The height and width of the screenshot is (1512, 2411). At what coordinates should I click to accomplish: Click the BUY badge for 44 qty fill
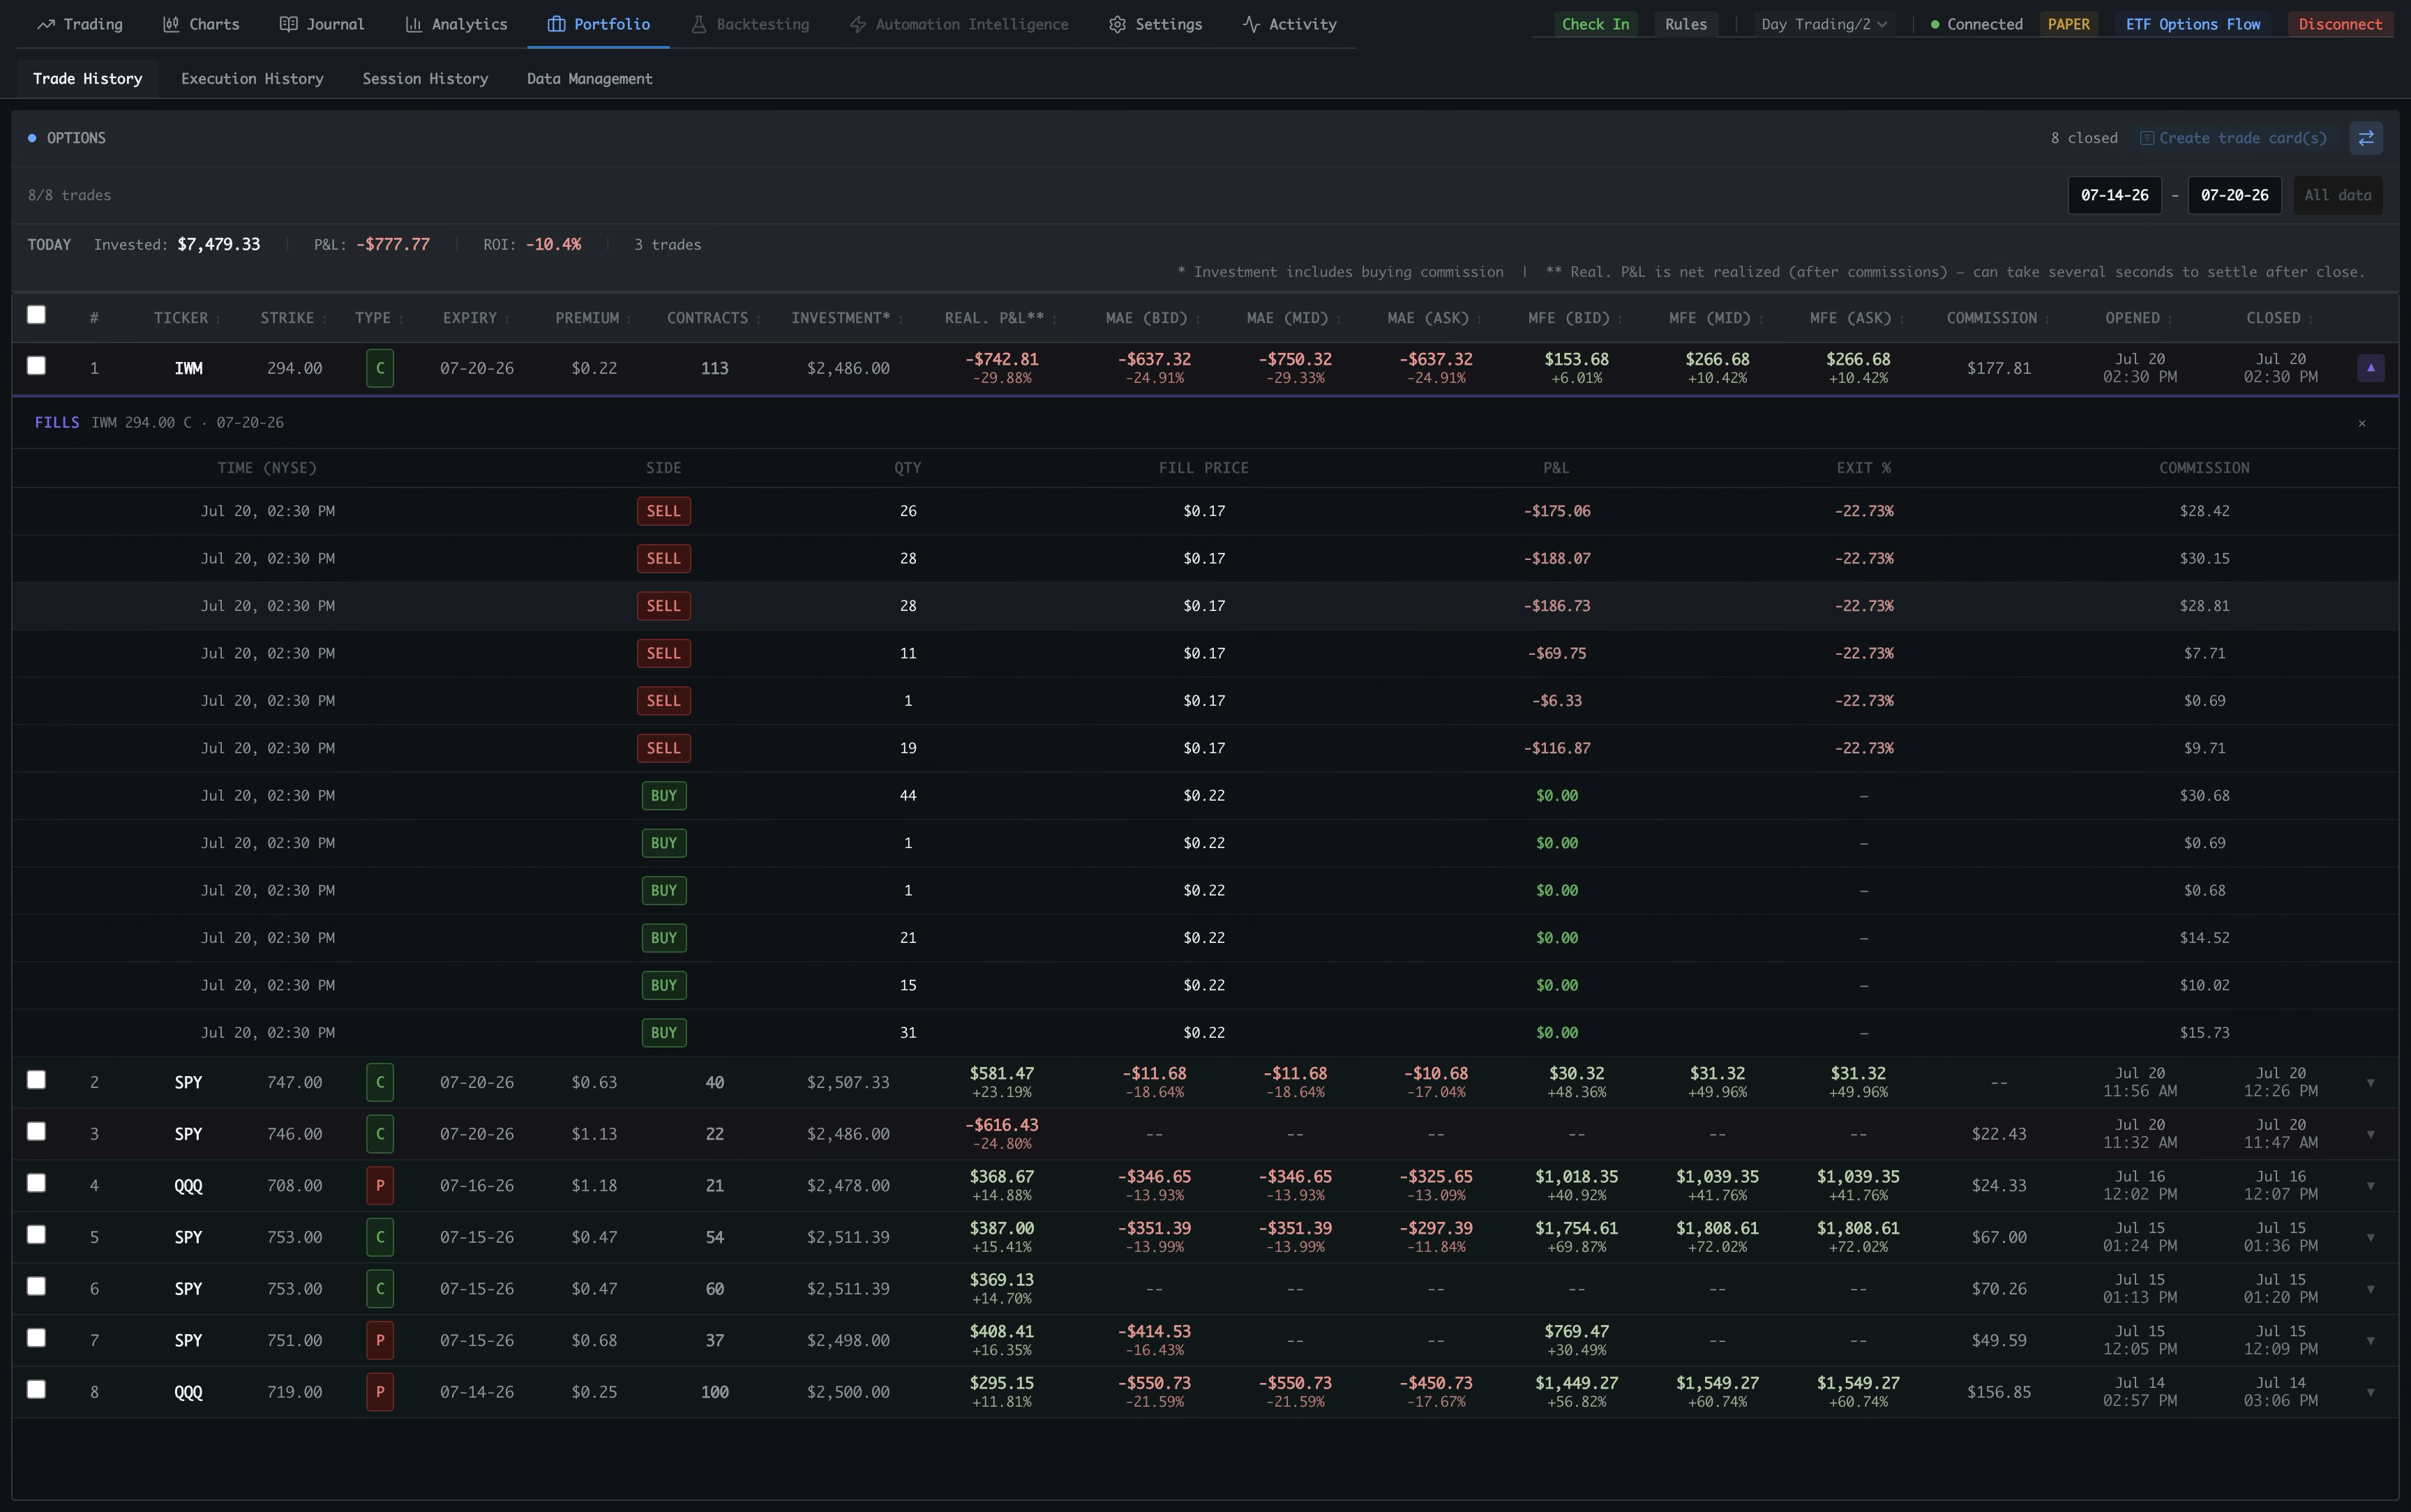click(x=663, y=796)
